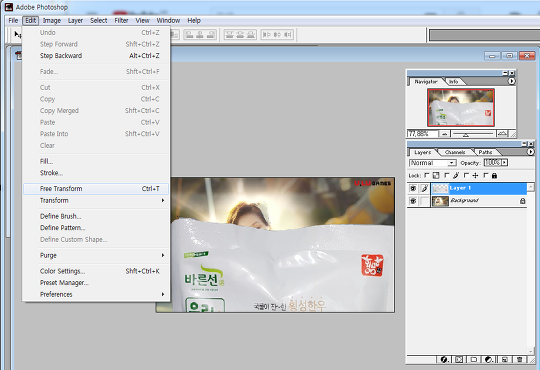Open the Select menu
This screenshot has width=540, height=370.
pos(99,21)
